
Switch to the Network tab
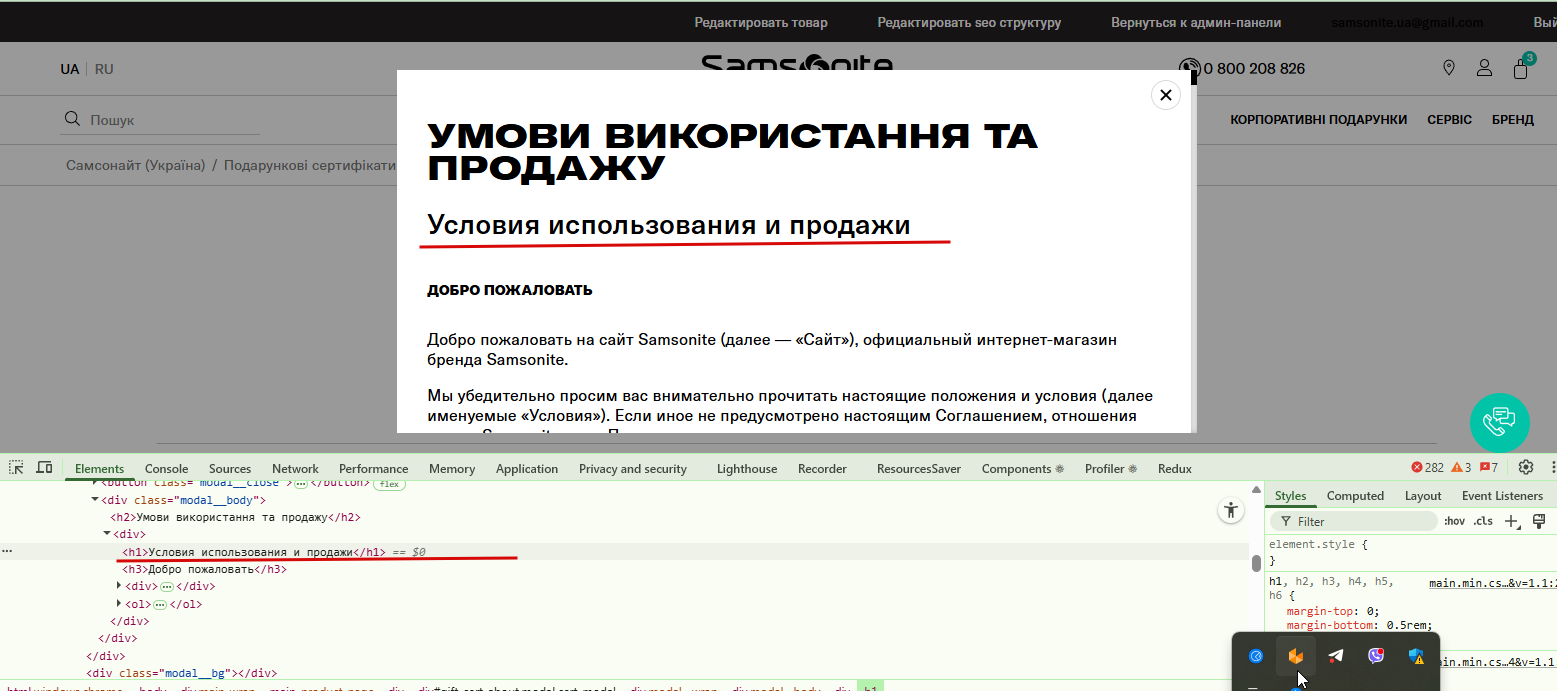[x=295, y=468]
